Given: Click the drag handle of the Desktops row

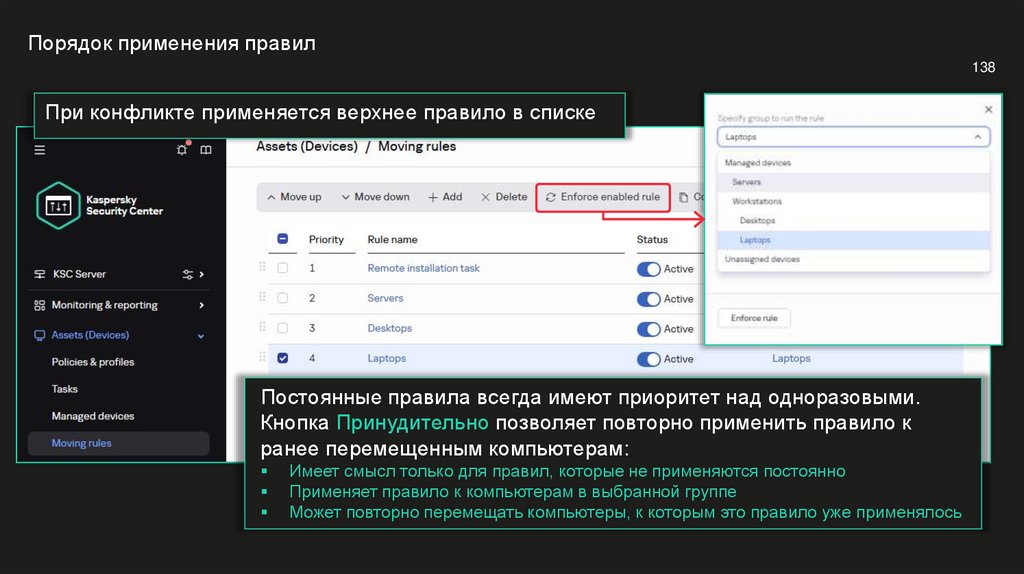Looking at the screenshot, I should click(x=263, y=327).
